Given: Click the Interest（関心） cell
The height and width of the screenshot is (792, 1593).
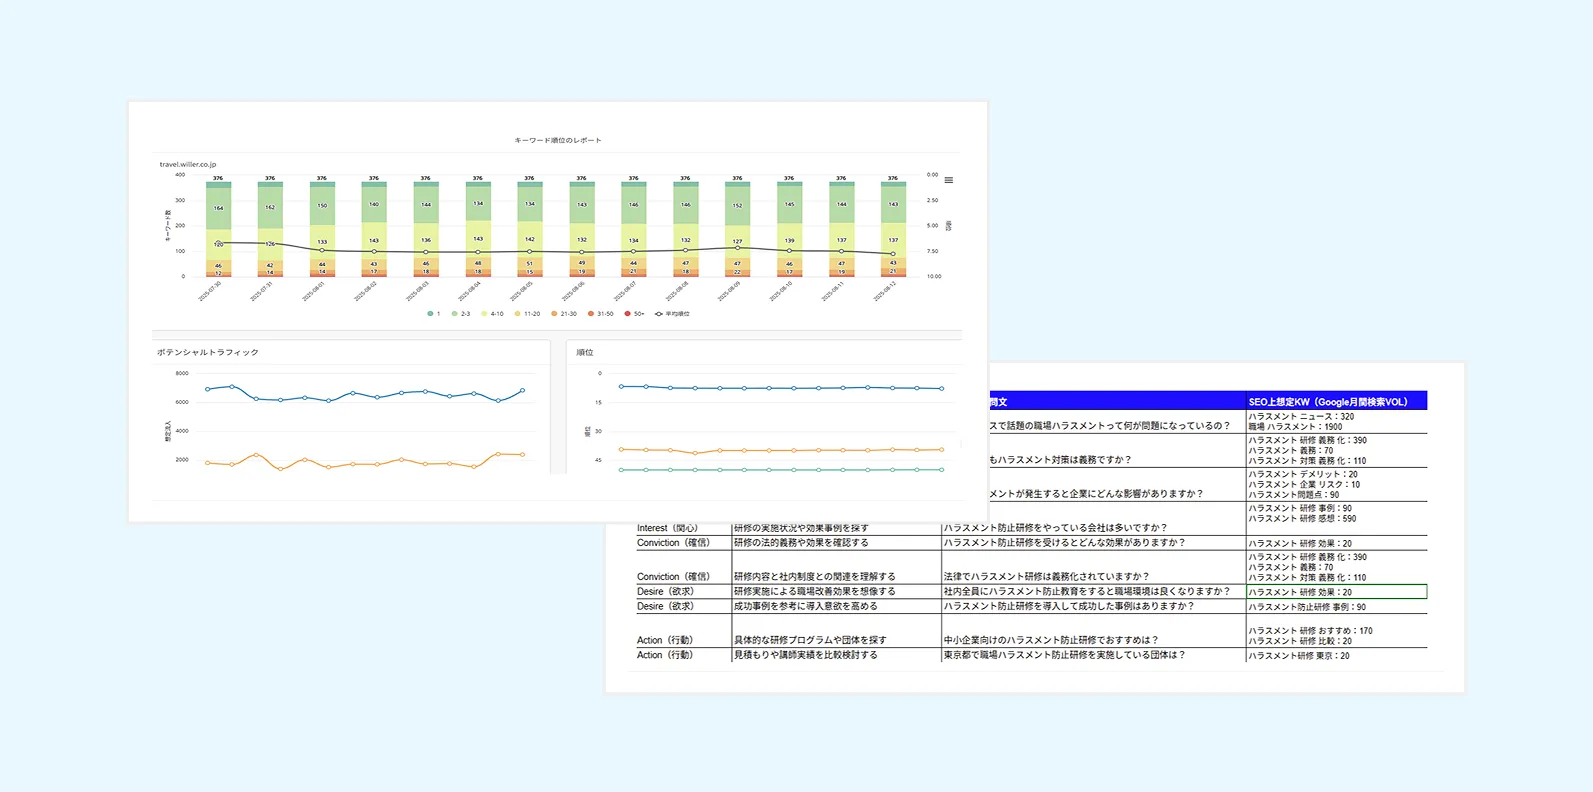Looking at the screenshot, I should [x=668, y=528].
